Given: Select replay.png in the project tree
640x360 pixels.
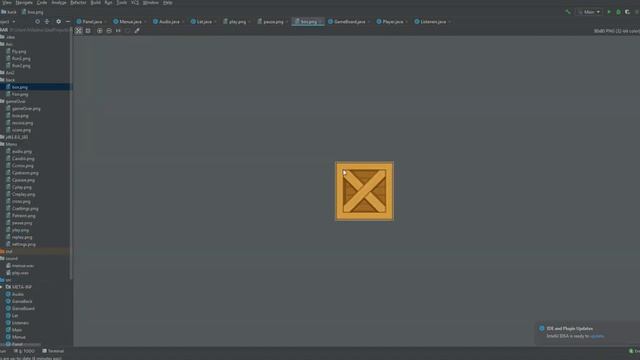Looking at the screenshot, I should click(x=22, y=237).
